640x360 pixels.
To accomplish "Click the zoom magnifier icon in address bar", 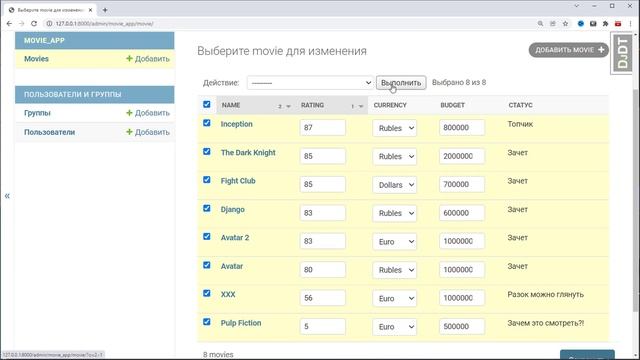I will point(540,24).
